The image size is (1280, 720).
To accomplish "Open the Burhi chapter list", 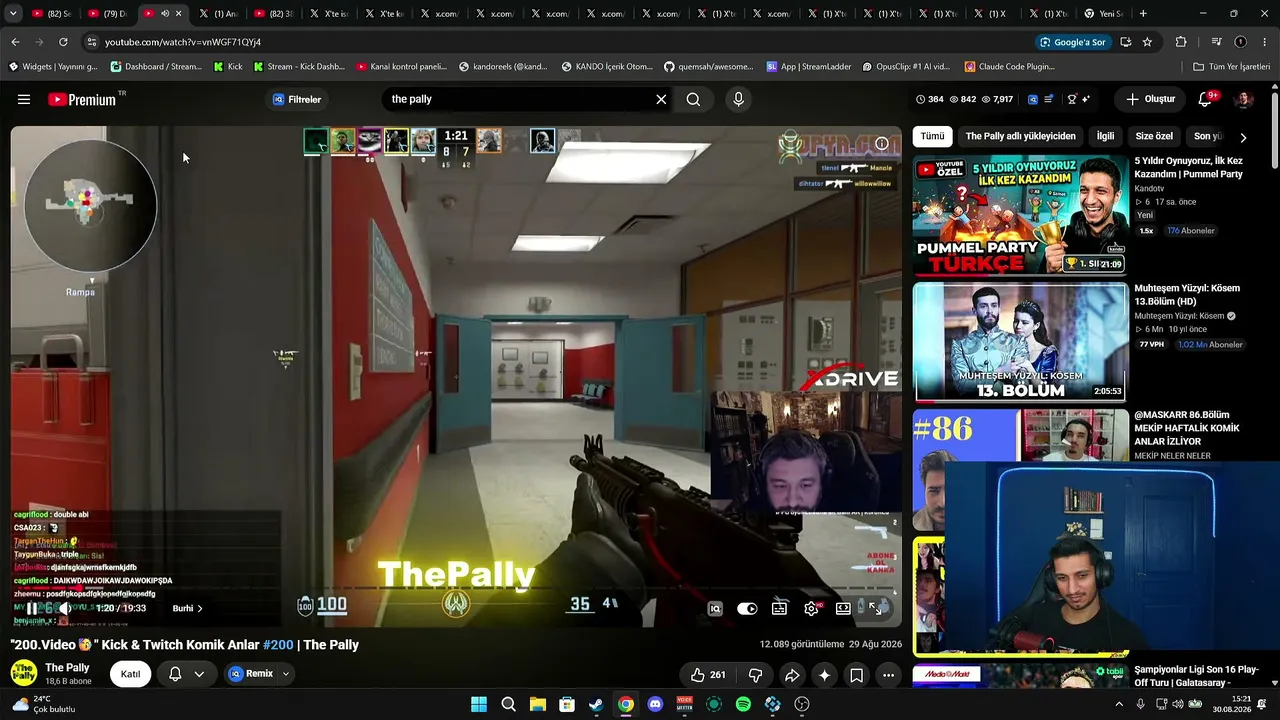I will [x=187, y=608].
